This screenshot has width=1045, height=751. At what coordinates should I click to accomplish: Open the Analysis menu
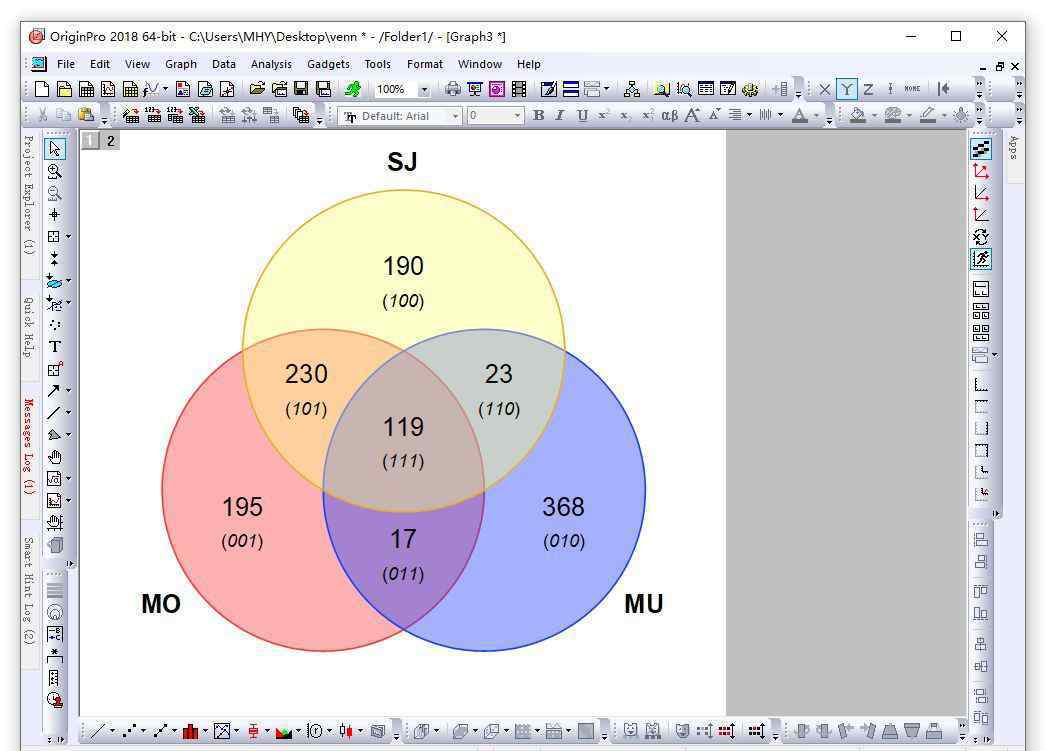click(x=271, y=64)
